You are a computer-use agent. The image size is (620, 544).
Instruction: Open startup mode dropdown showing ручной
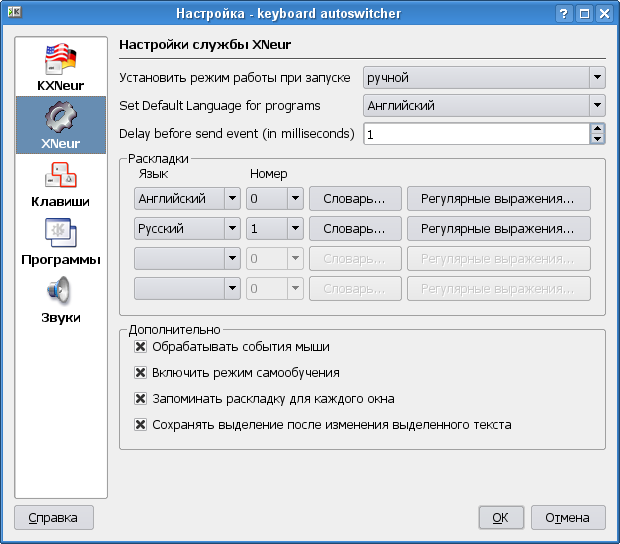(484, 77)
